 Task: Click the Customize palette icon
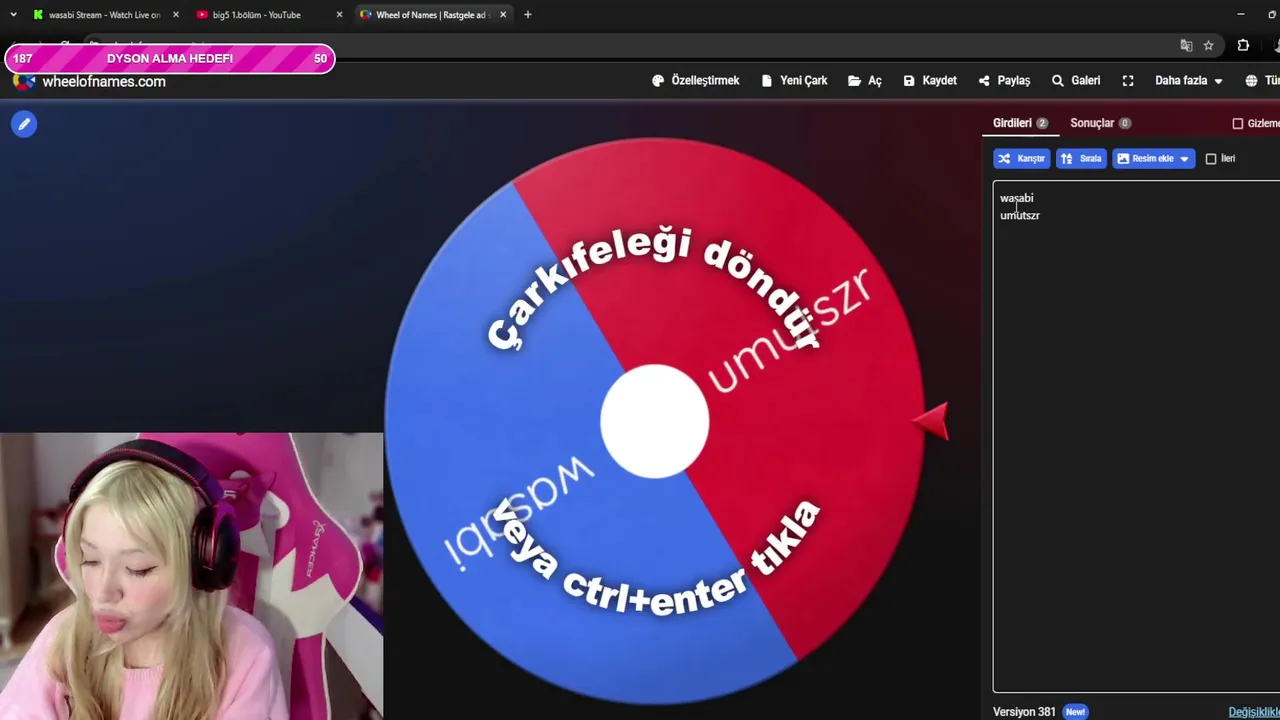point(658,81)
